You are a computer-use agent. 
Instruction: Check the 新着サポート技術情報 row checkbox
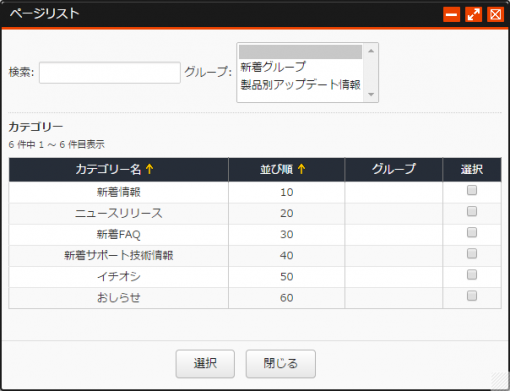(472, 254)
